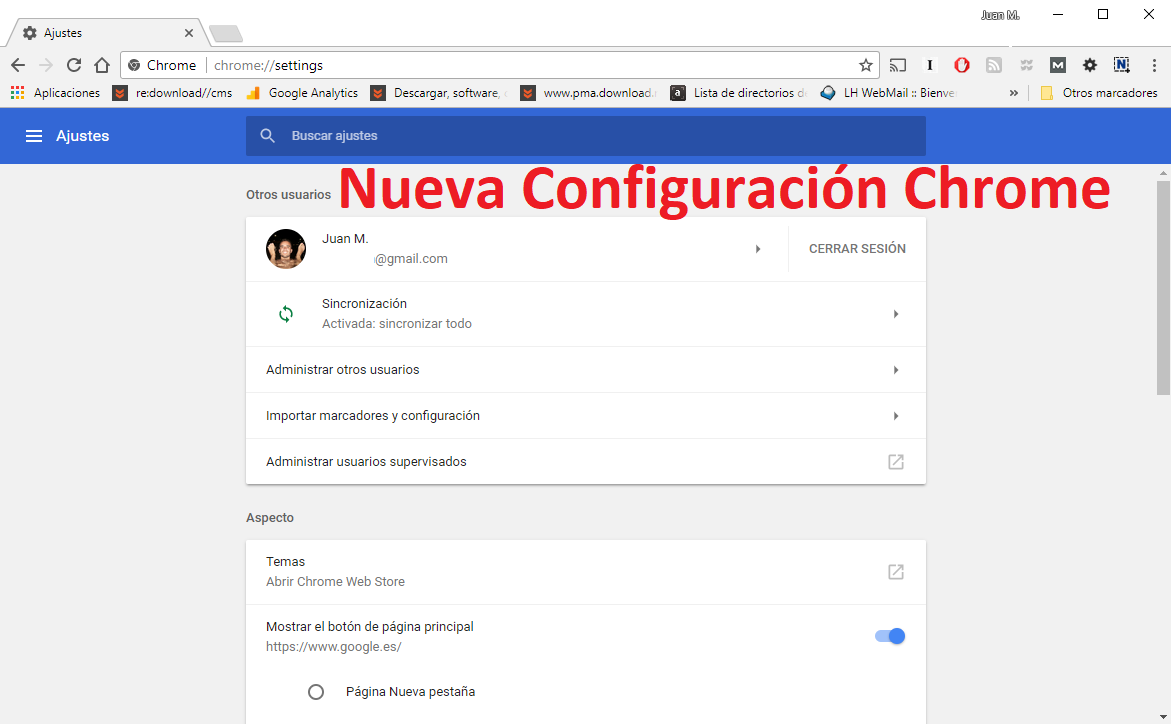Open Lista de directorios bookmark
Screen dimensions: 1171x724
click(x=739, y=93)
